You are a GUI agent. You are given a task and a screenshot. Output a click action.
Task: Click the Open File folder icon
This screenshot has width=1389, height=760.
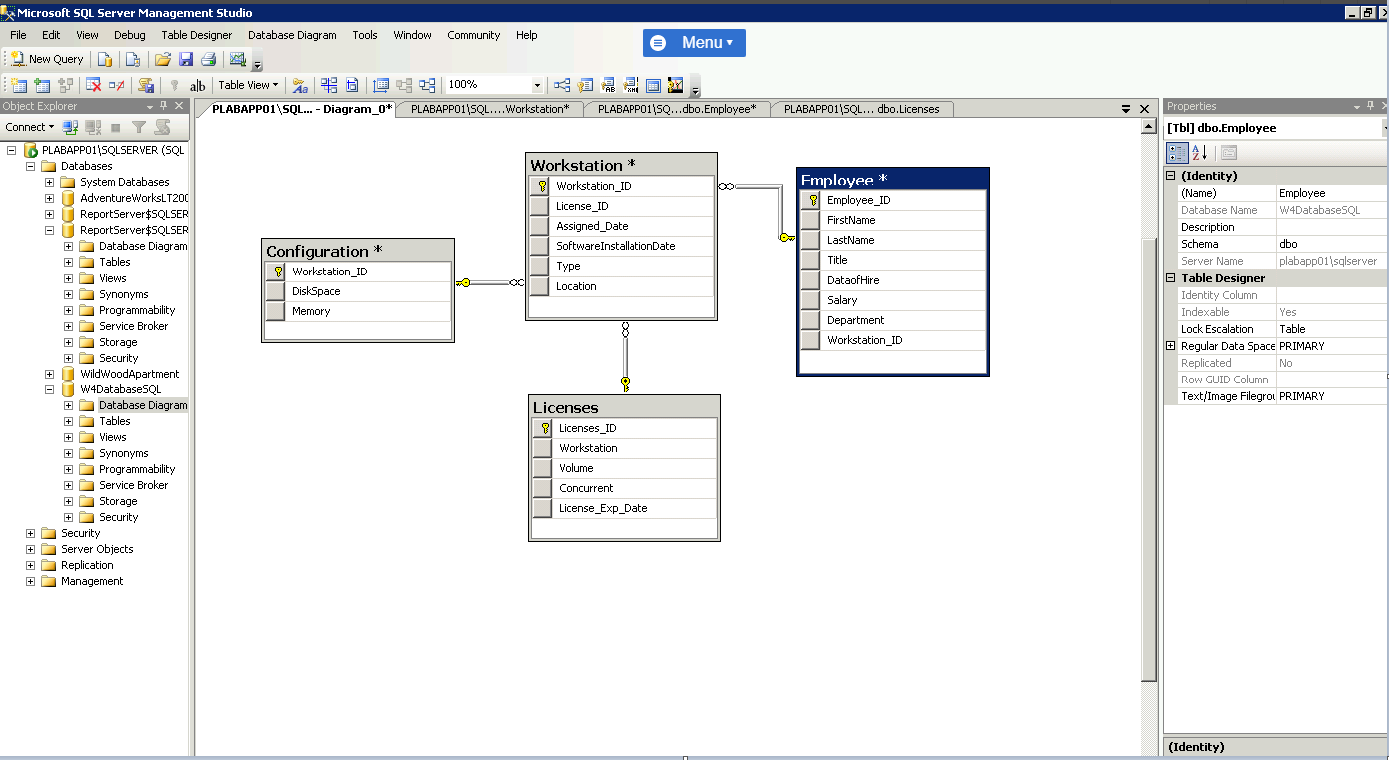pos(162,59)
